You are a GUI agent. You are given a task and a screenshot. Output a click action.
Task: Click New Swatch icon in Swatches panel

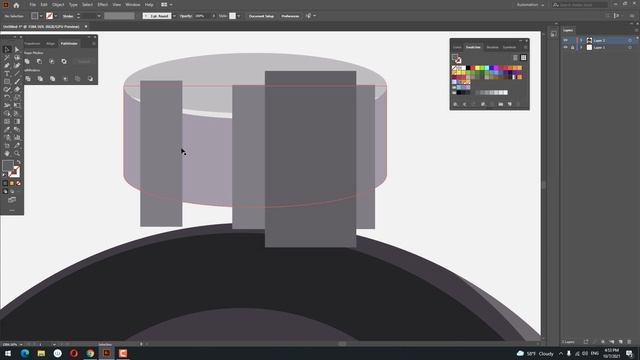pos(510,104)
